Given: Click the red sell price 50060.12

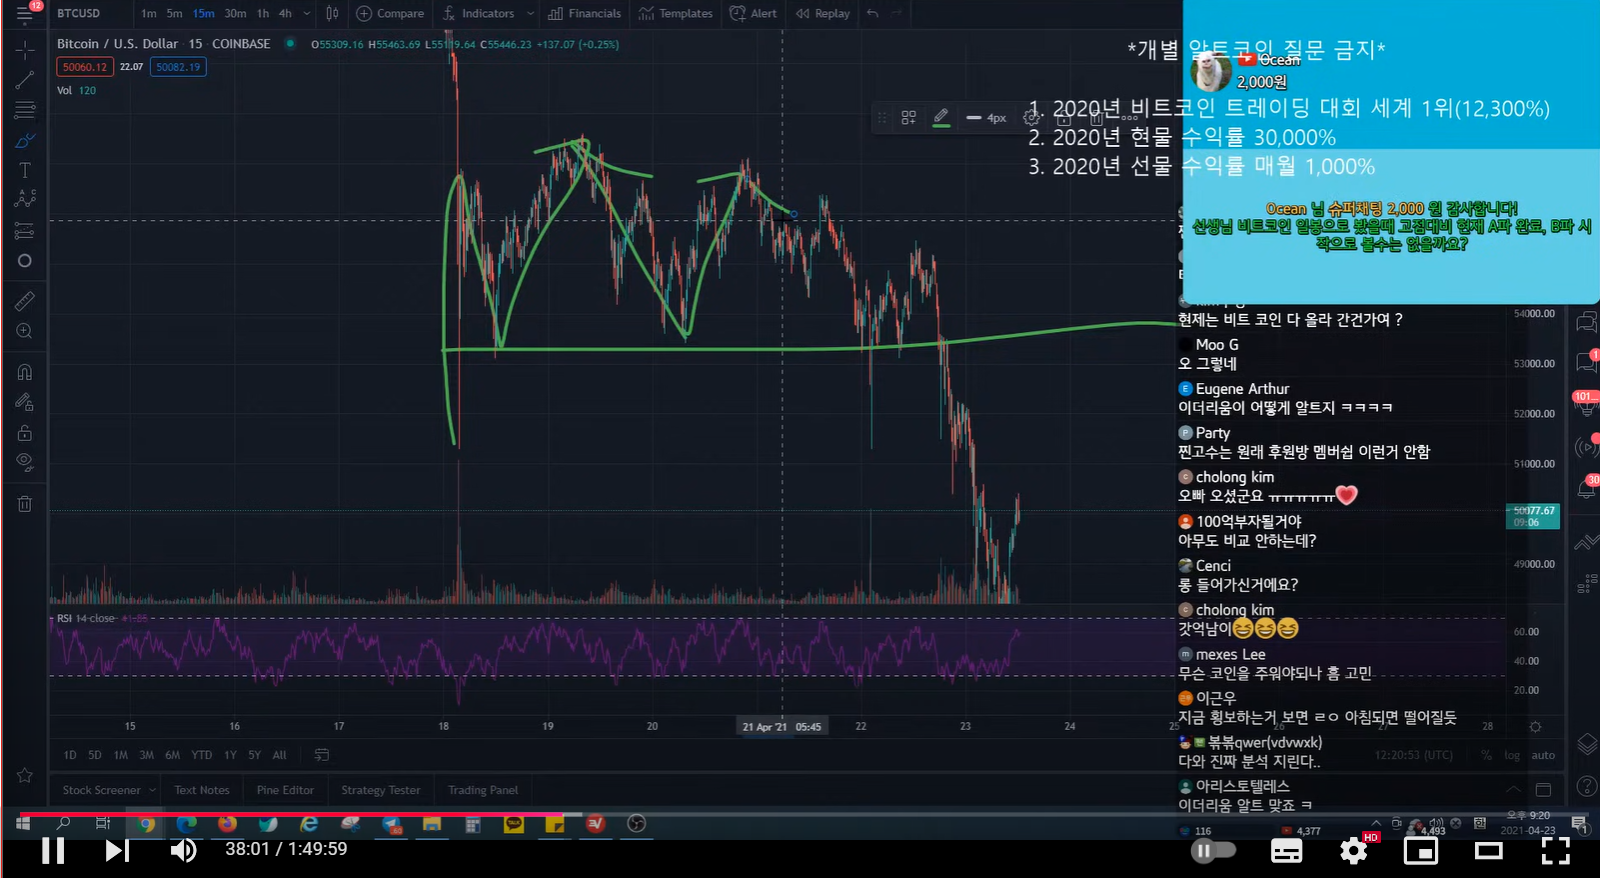Looking at the screenshot, I should tap(85, 67).
